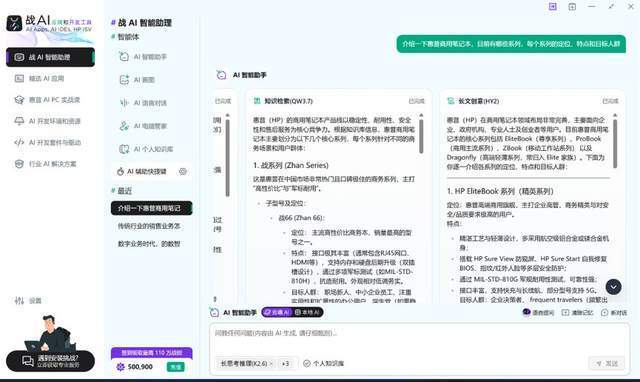640x382 pixels.
Task: Click the purple 110万 points sign-in banner
Action: point(151,353)
